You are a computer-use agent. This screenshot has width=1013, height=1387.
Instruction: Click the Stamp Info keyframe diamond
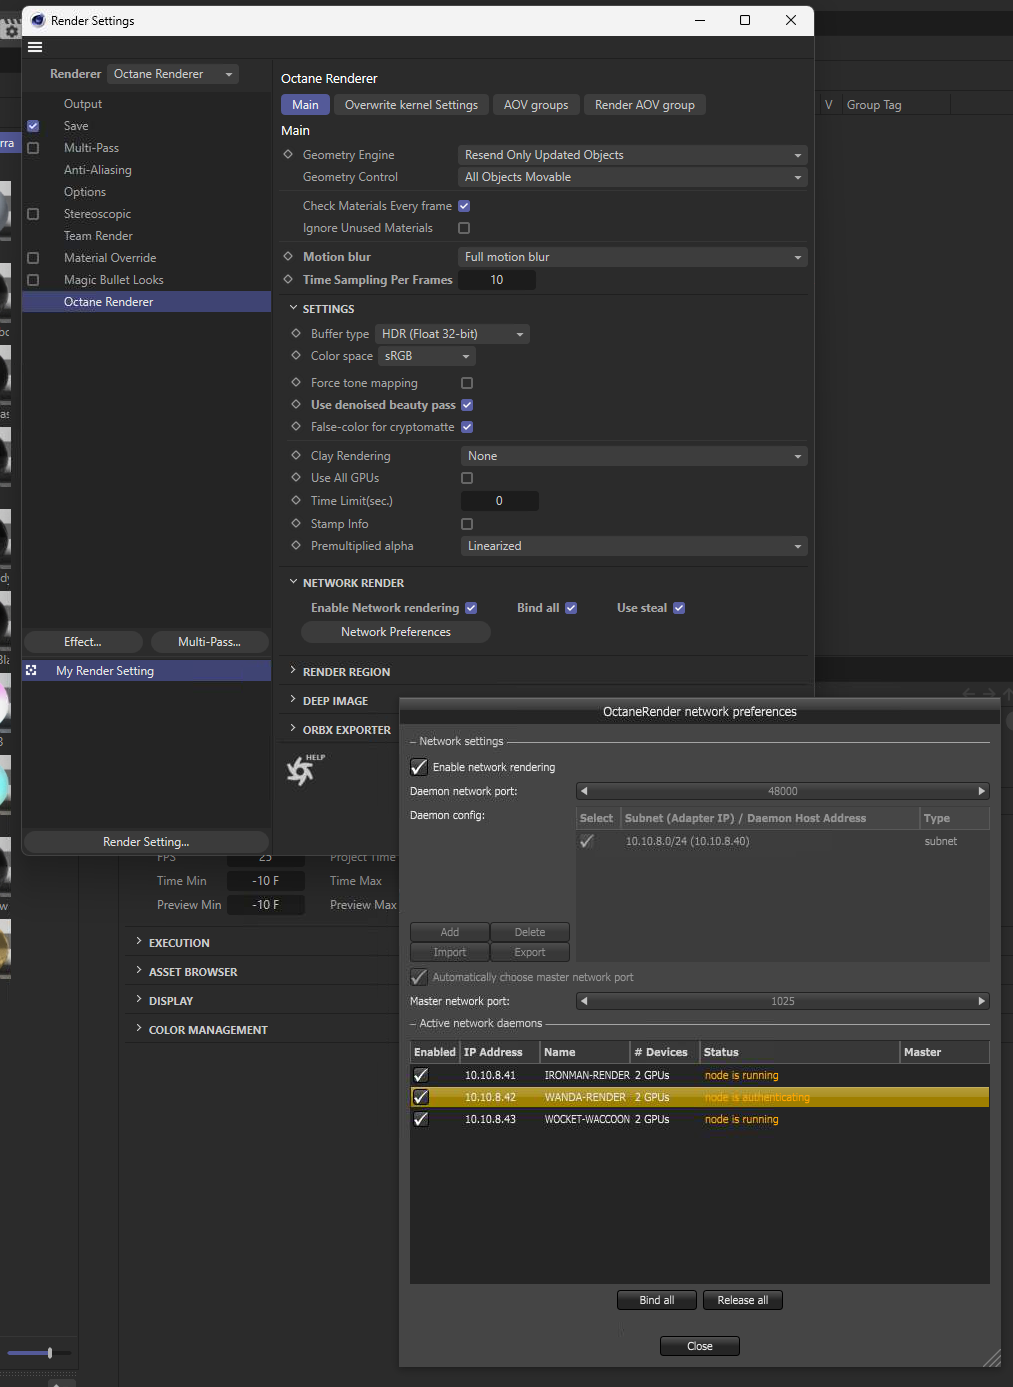296,523
